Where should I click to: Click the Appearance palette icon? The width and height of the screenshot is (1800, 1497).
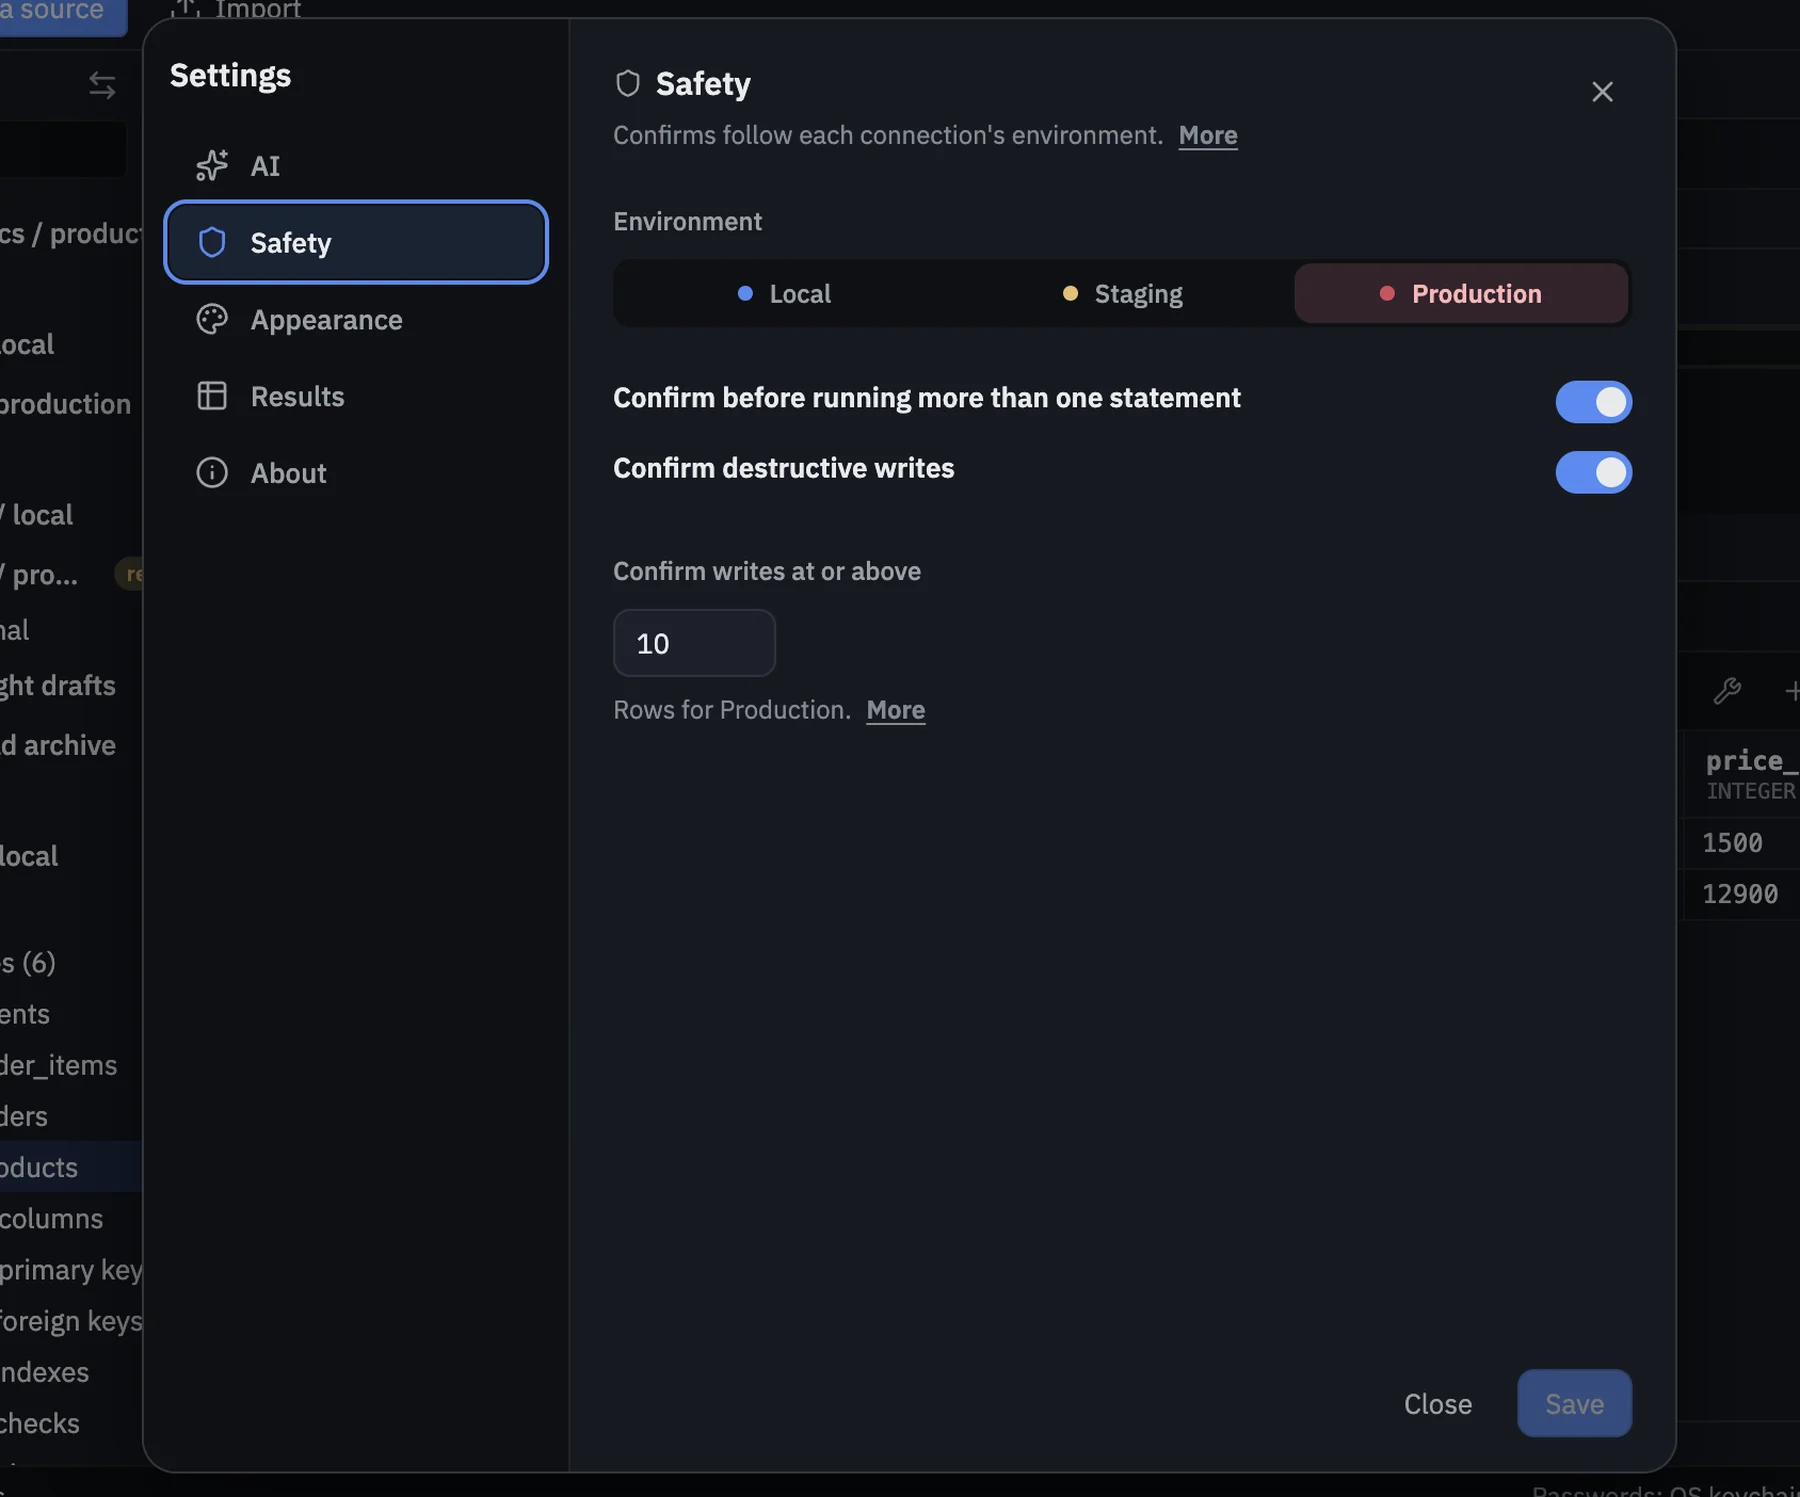[212, 319]
